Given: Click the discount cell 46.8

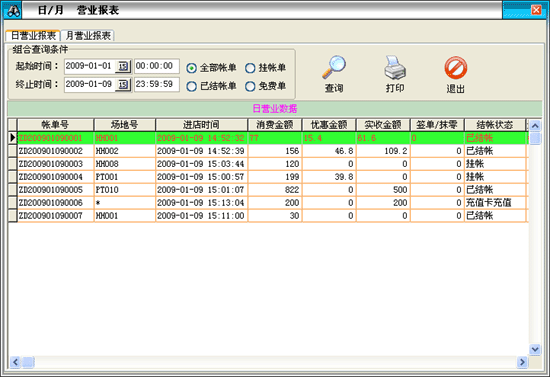Looking at the screenshot, I should pos(329,151).
